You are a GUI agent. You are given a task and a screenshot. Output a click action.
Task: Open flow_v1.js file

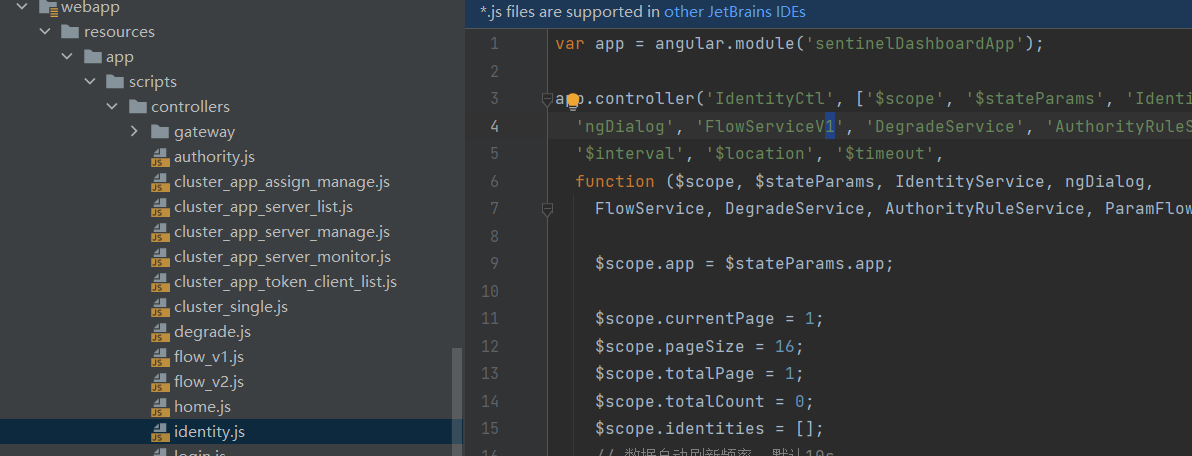point(209,357)
